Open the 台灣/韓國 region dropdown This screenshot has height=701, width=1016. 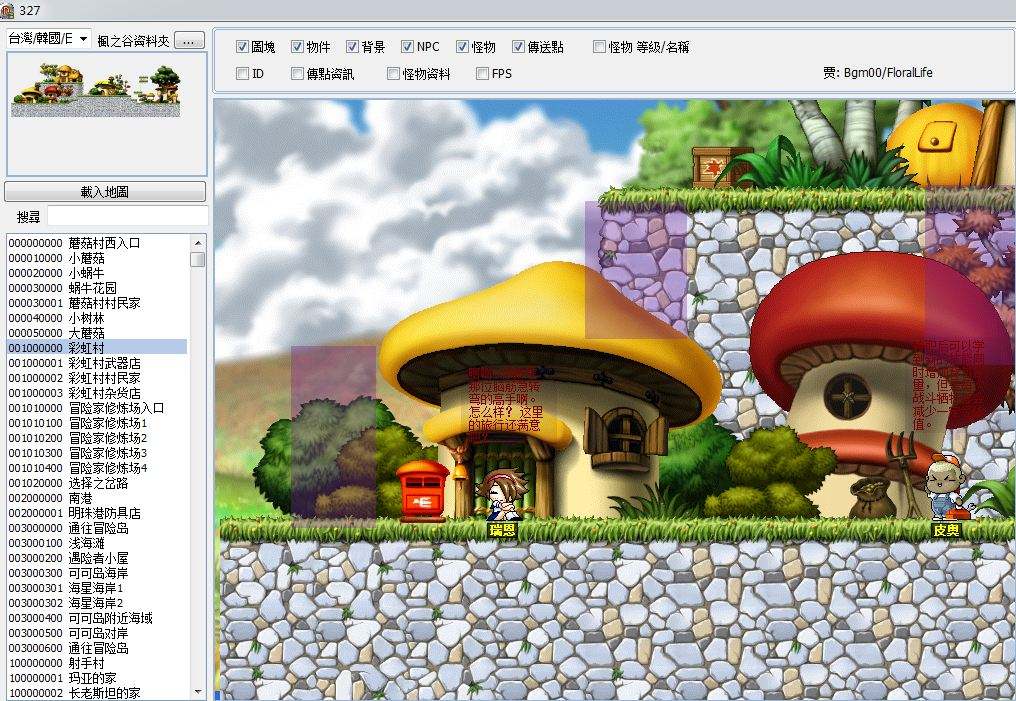[83, 39]
